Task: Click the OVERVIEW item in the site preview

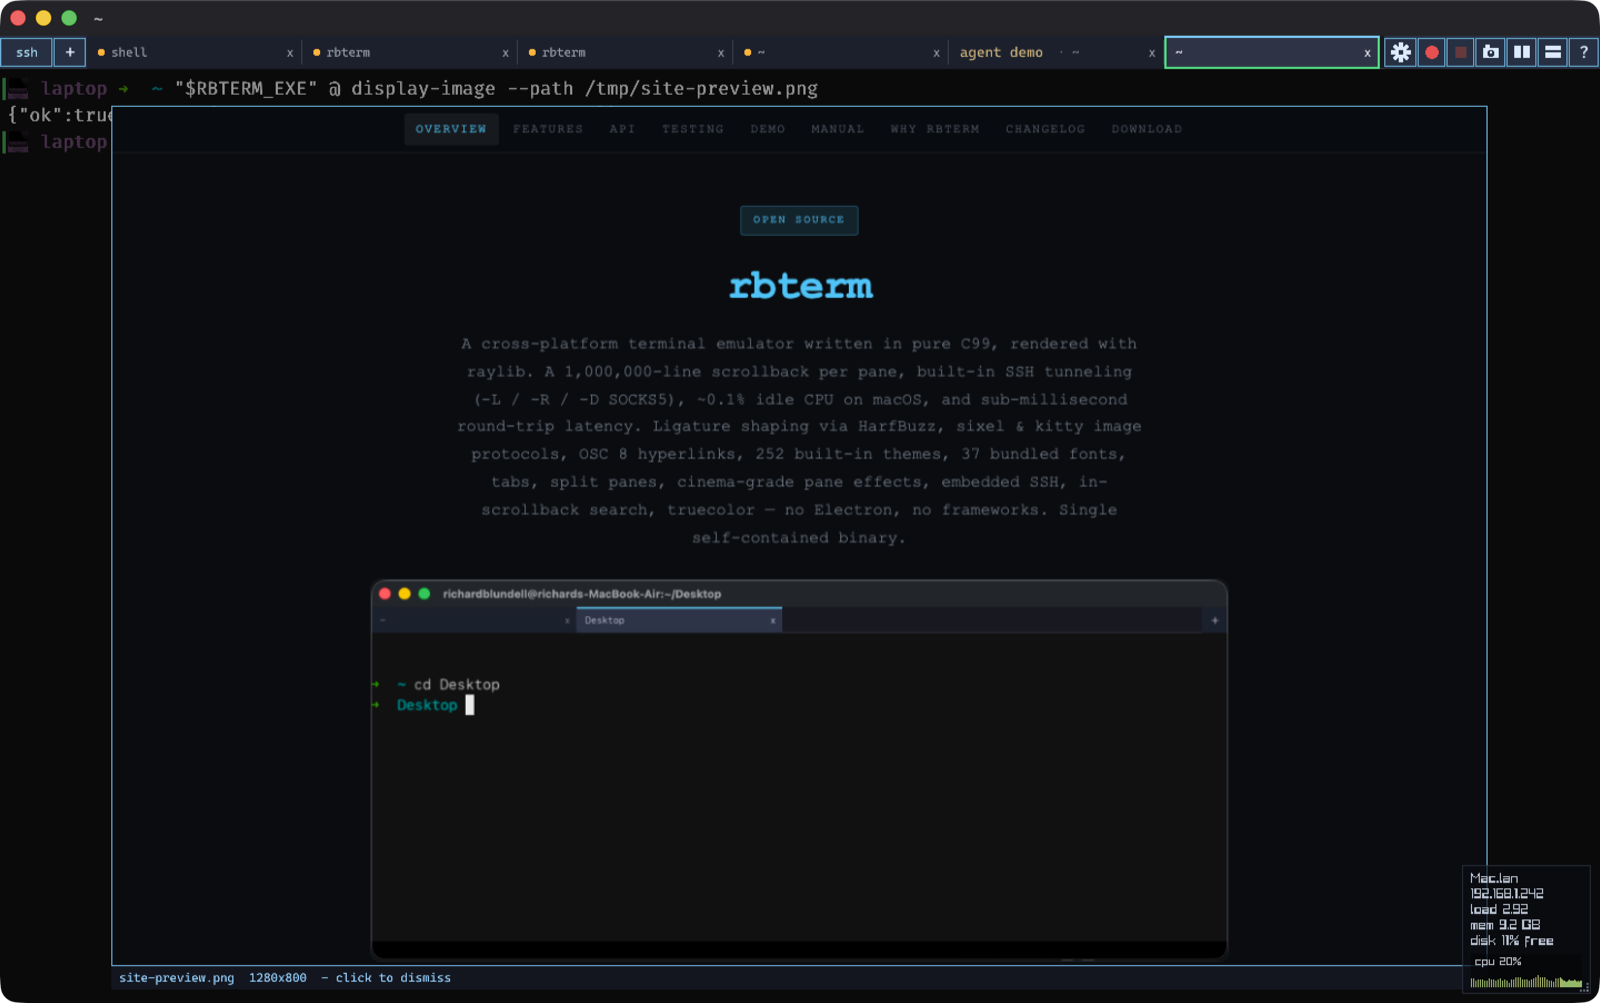Action: [451, 129]
